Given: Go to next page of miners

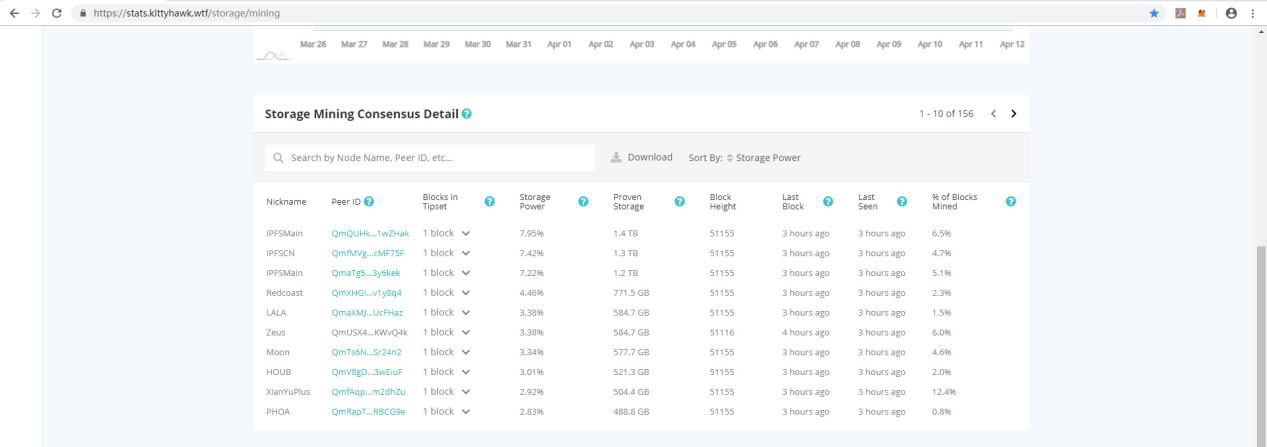Looking at the screenshot, I should click(x=1014, y=114).
